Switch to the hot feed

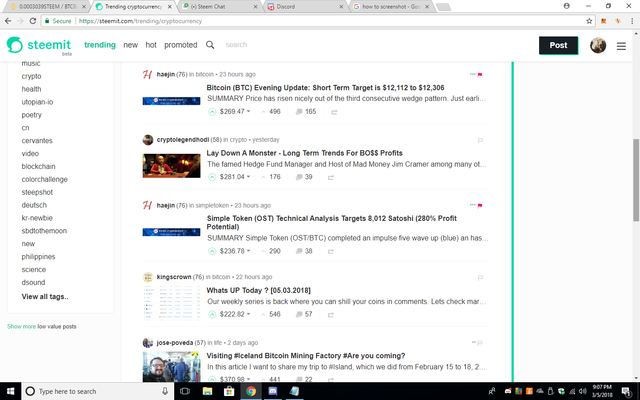[x=151, y=45]
